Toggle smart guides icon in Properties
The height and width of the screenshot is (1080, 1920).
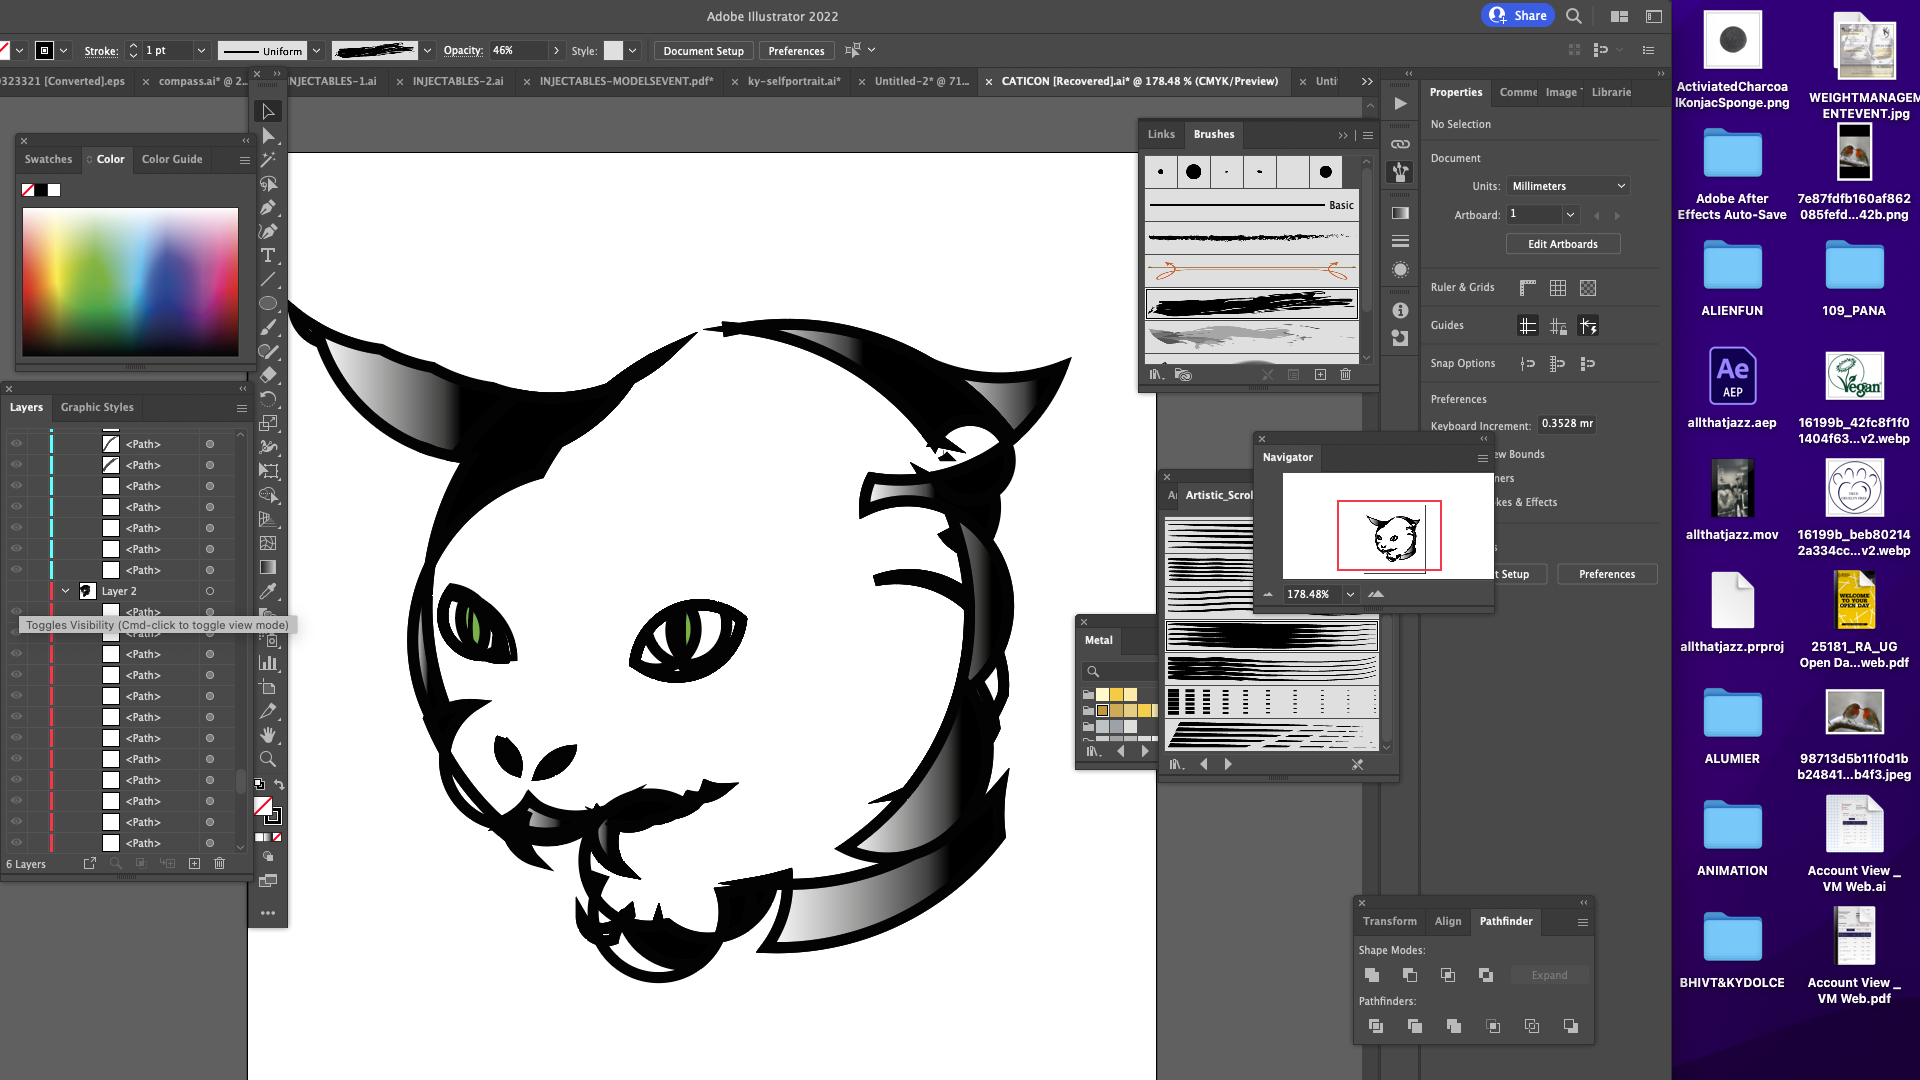(1588, 326)
